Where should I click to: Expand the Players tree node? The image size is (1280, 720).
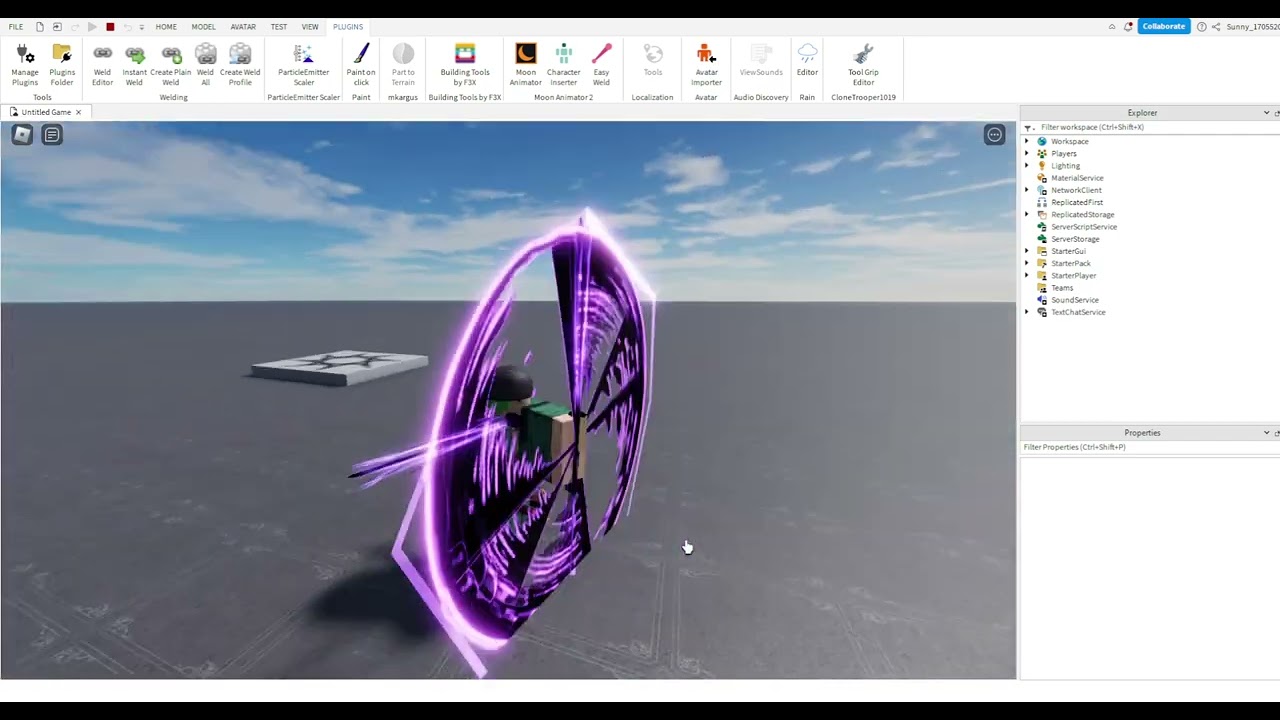1026,153
